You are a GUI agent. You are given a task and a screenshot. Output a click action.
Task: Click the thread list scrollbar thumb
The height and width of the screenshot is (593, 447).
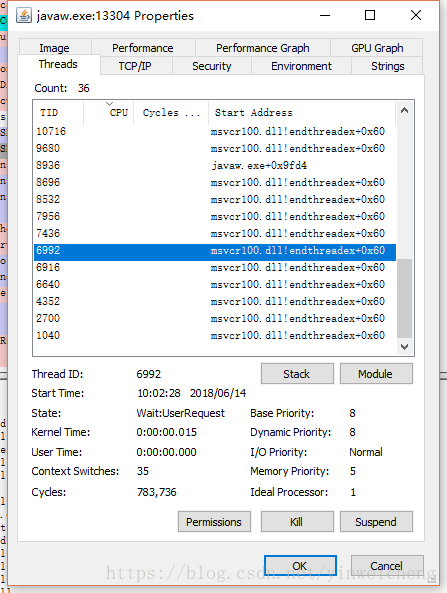point(404,298)
